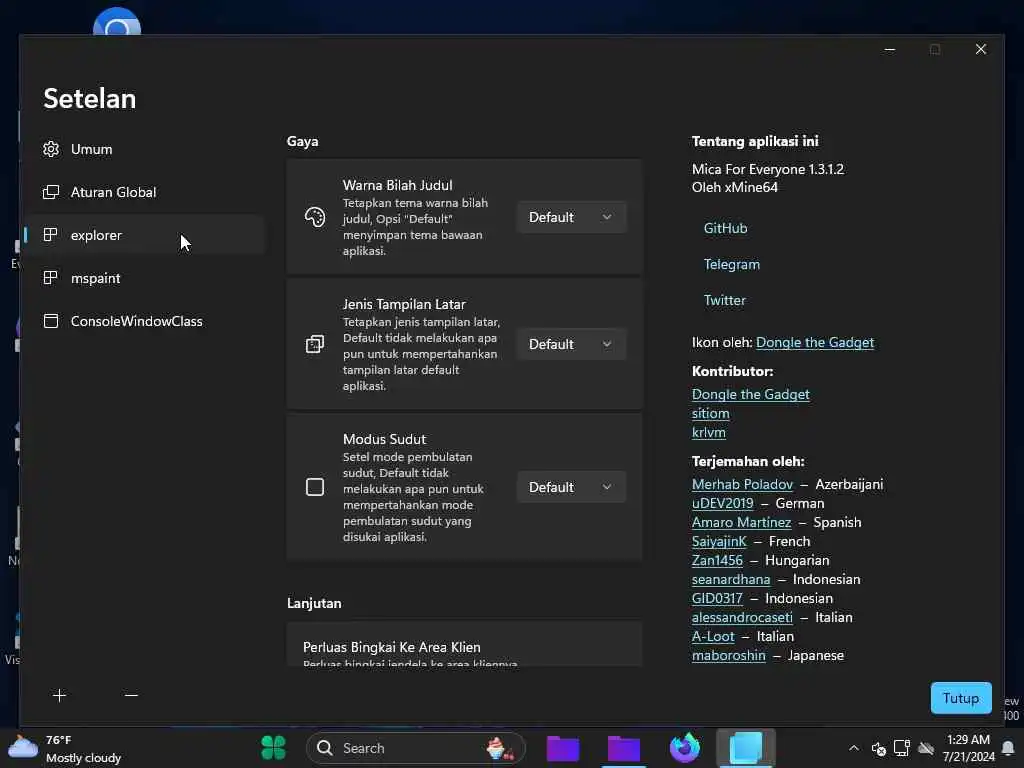The height and width of the screenshot is (768, 1024).
Task: Click the network icon in system tray
Action: coord(901,748)
